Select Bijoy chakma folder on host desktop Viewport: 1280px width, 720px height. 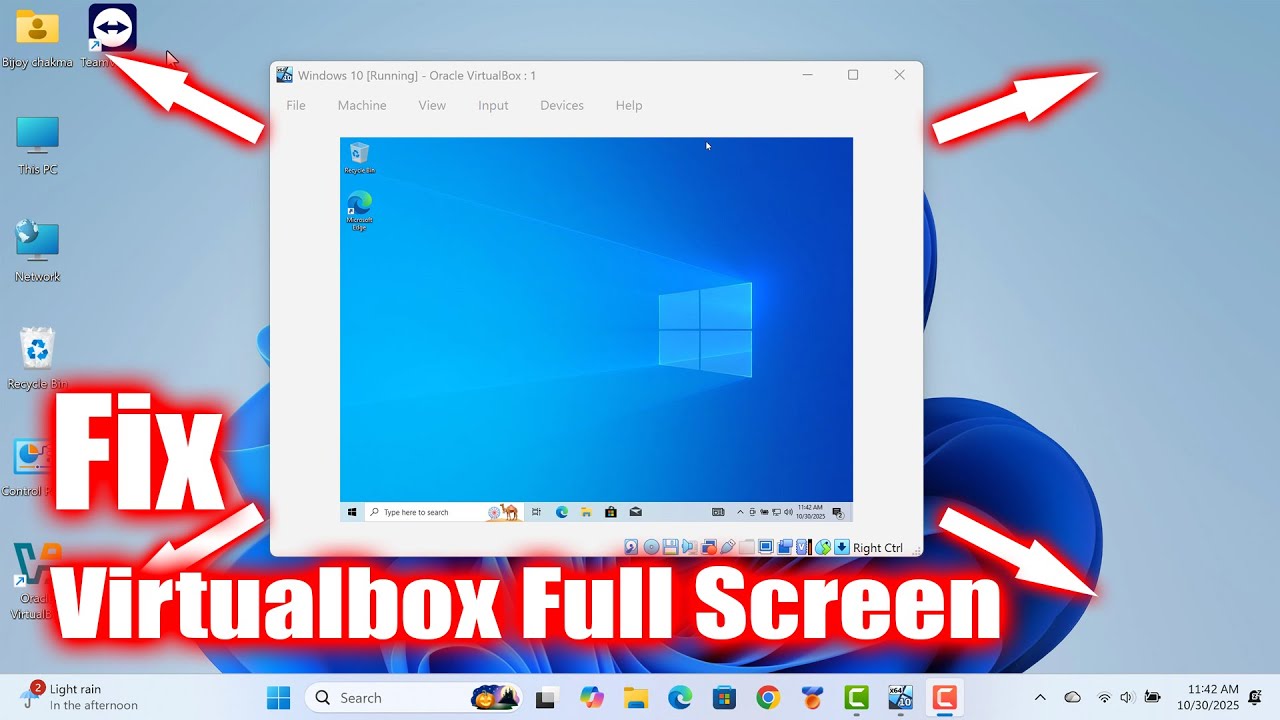[37, 38]
